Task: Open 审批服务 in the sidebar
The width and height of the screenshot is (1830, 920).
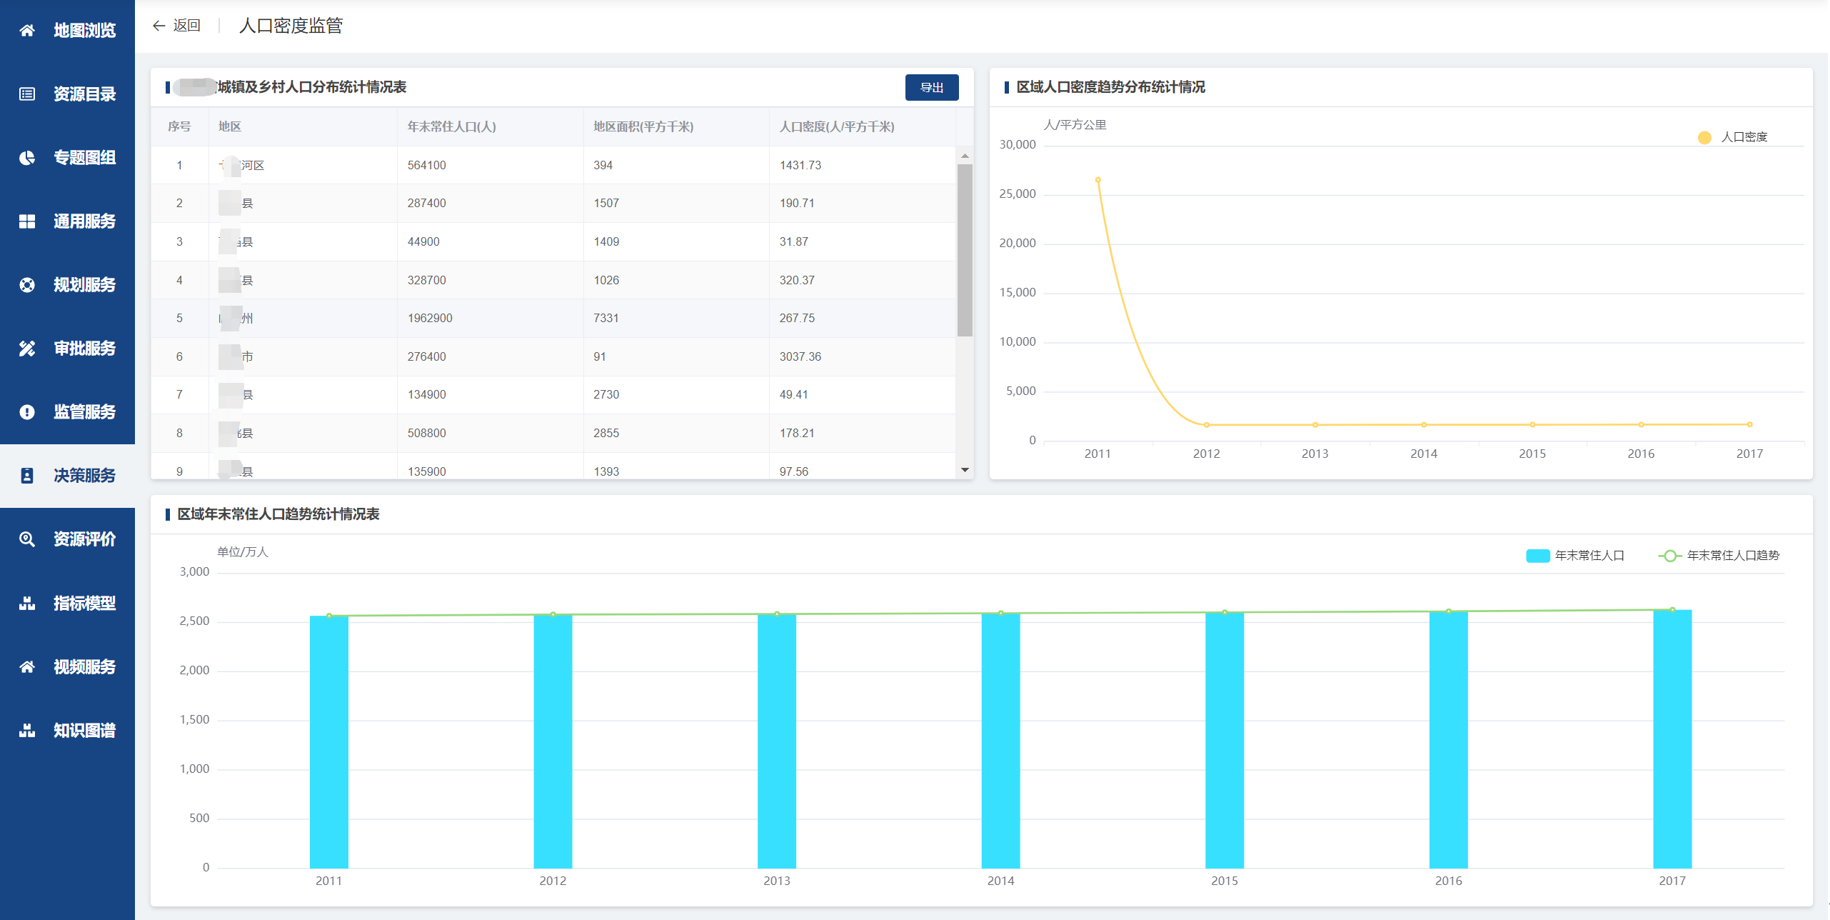Action: pyautogui.click(x=67, y=348)
